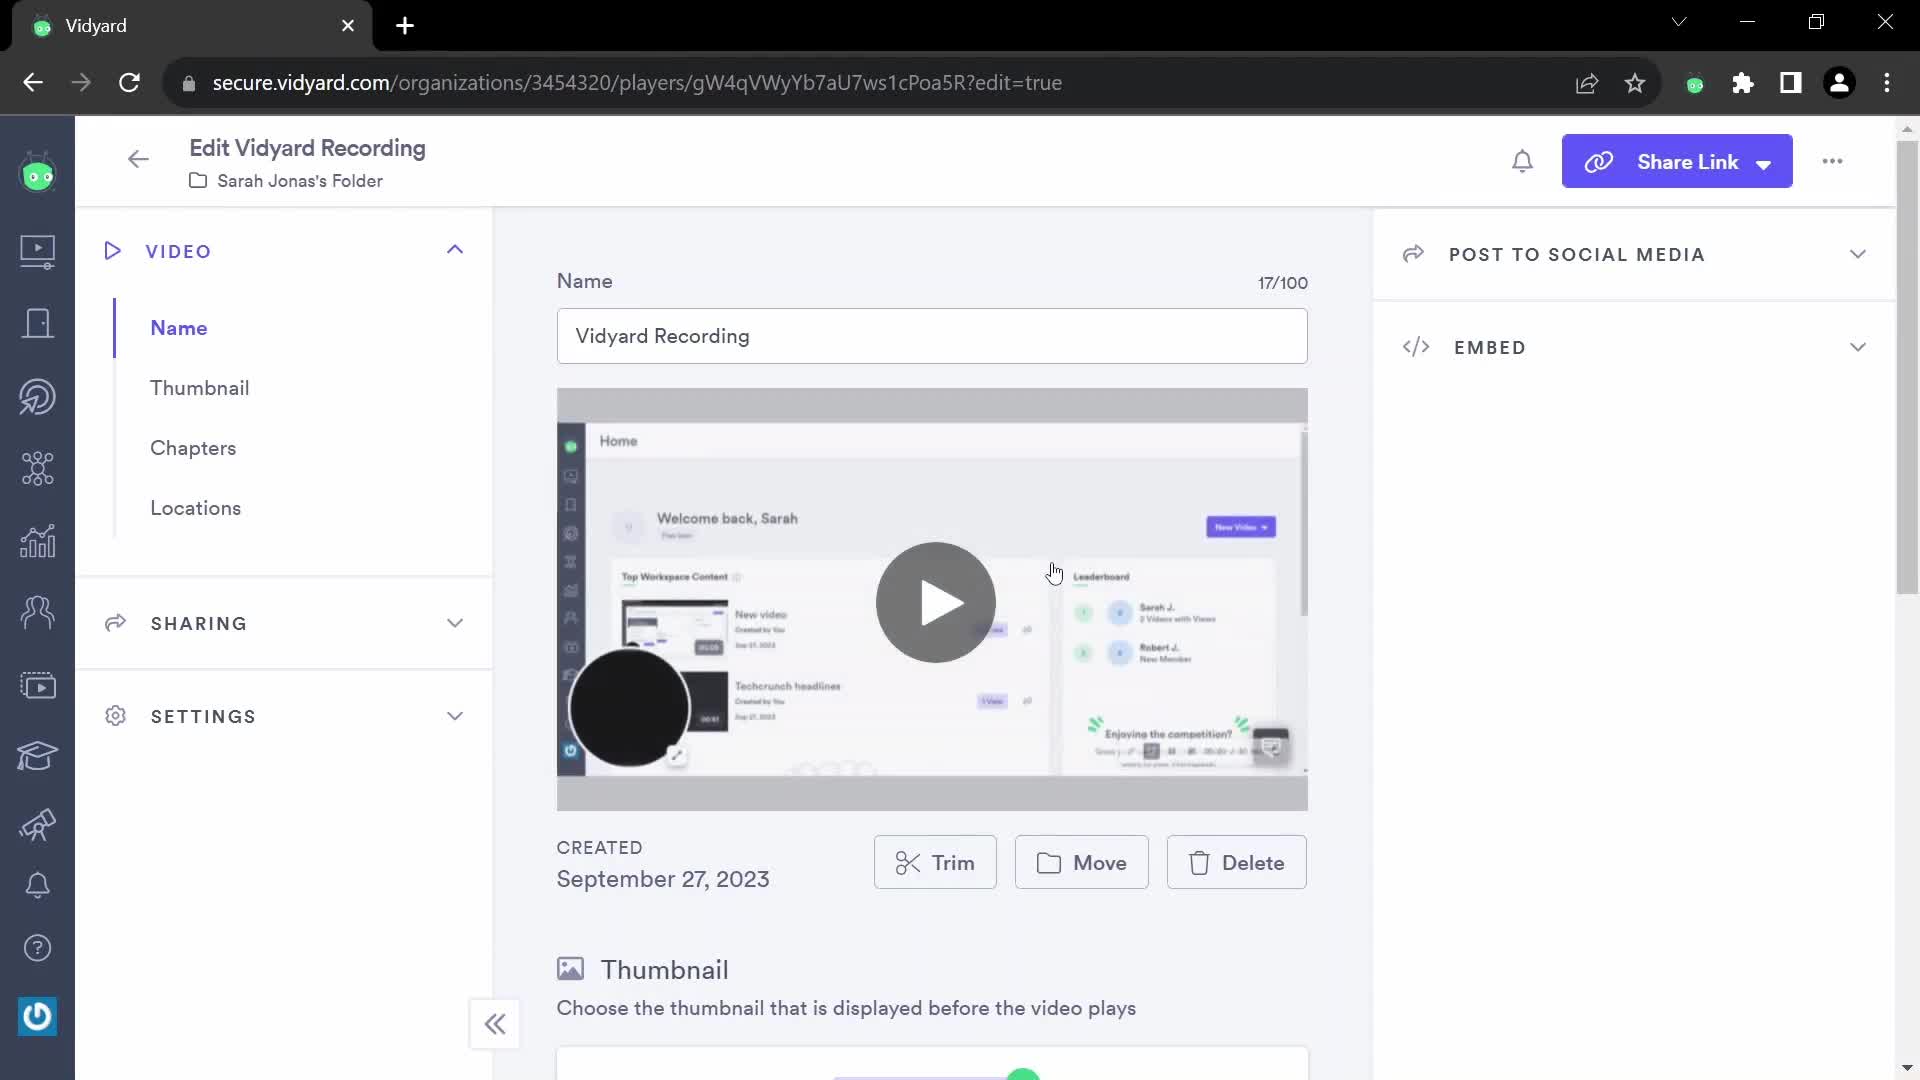The width and height of the screenshot is (1920, 1080).
Task: Open the video library icon in sidebar
Action: (x=37, y=251)
